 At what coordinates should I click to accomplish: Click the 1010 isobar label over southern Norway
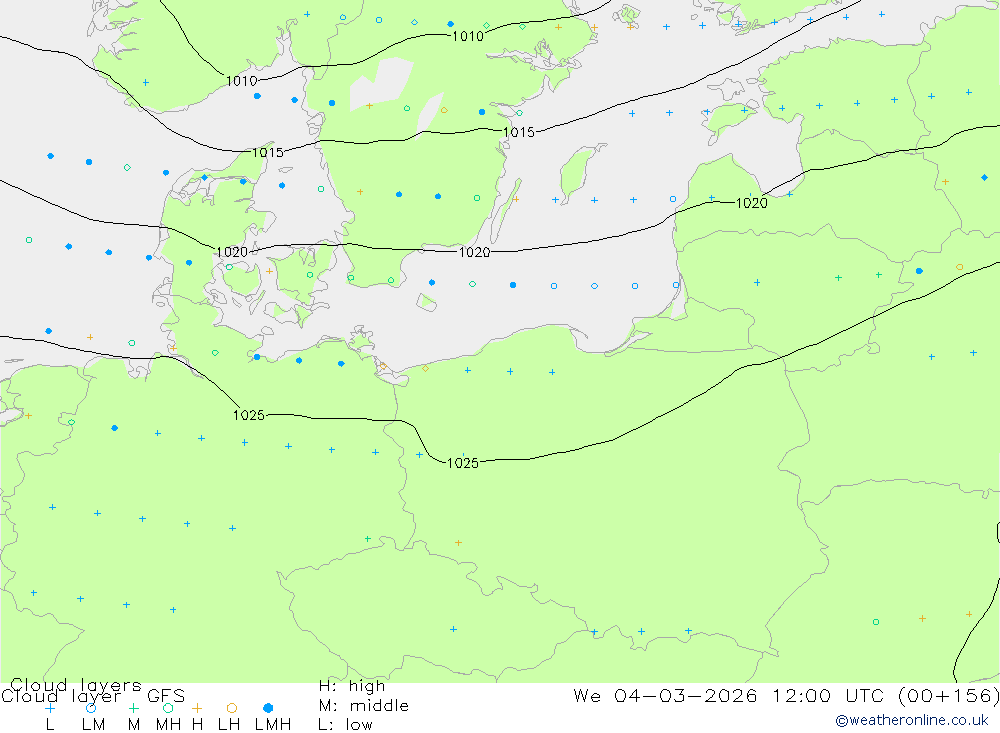coord(242,81)
